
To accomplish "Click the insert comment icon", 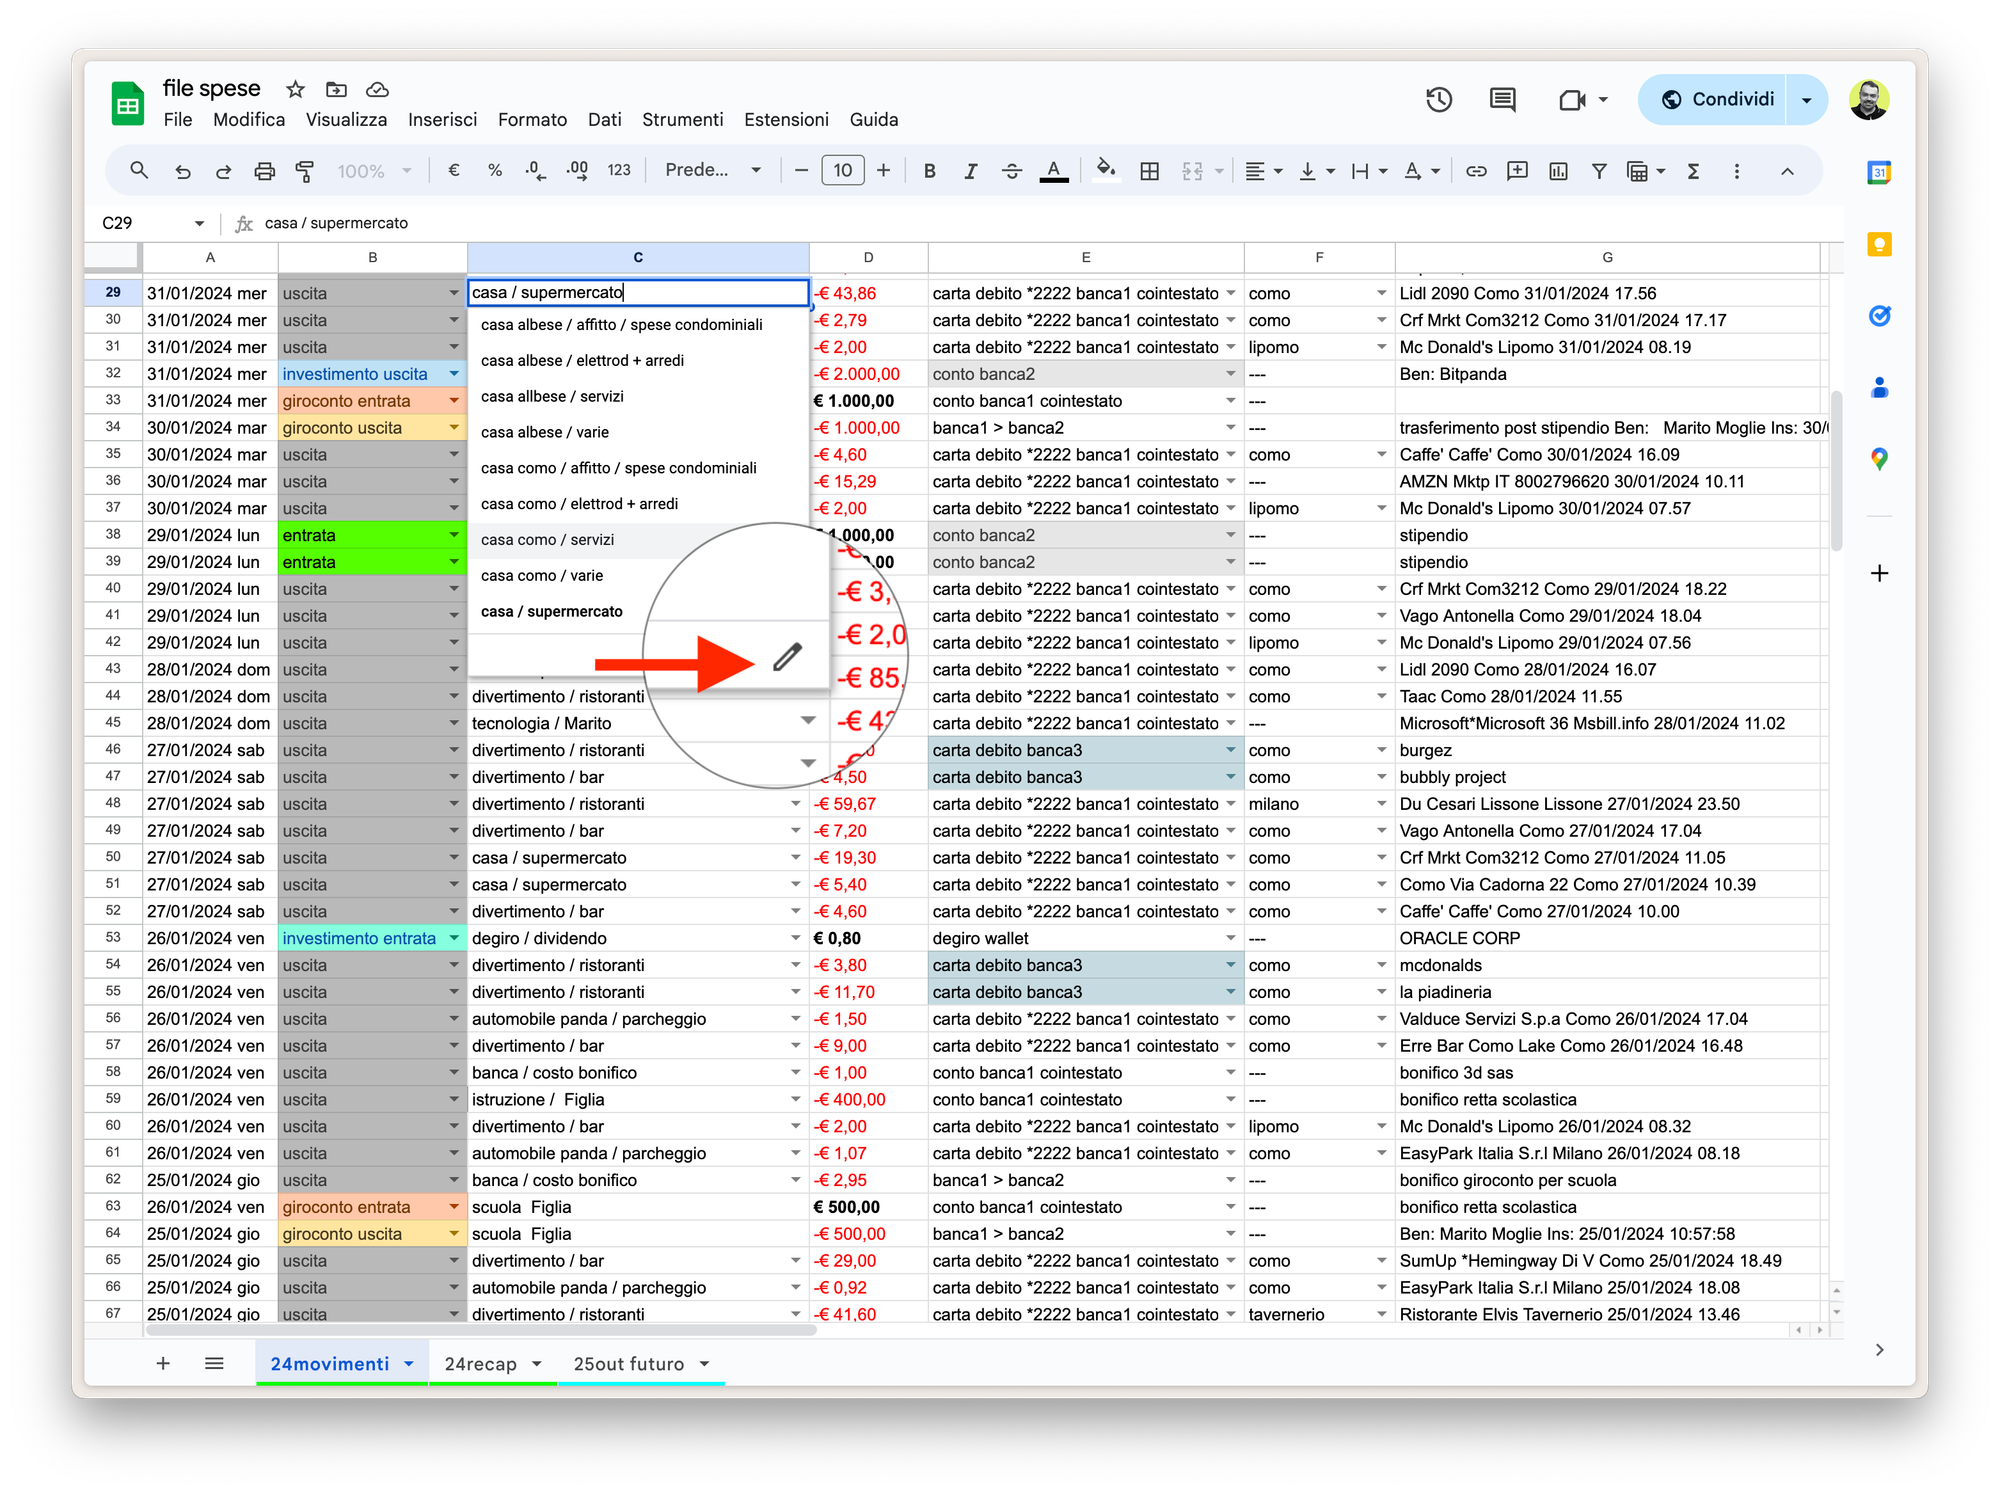I will pos(1517,171).
